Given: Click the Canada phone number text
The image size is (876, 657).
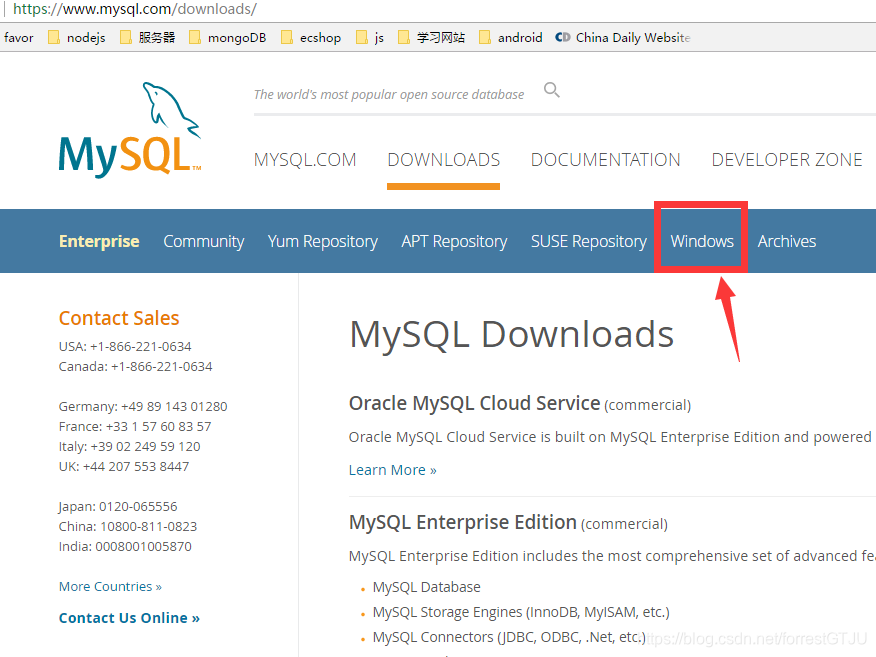Looking at the screenshot, I should 136,366.
